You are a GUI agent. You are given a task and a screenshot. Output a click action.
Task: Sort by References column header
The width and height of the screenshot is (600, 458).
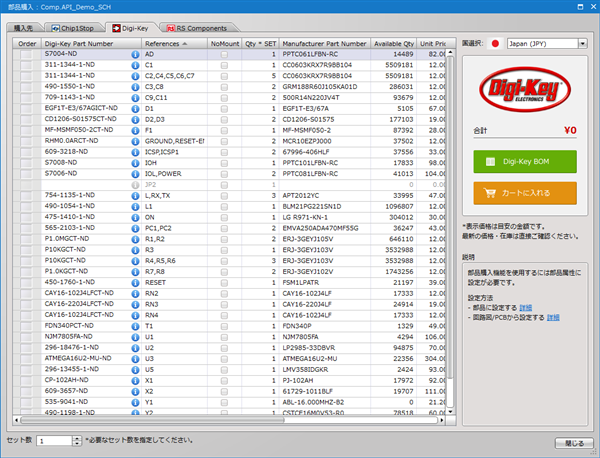click(x=174, y=44)
